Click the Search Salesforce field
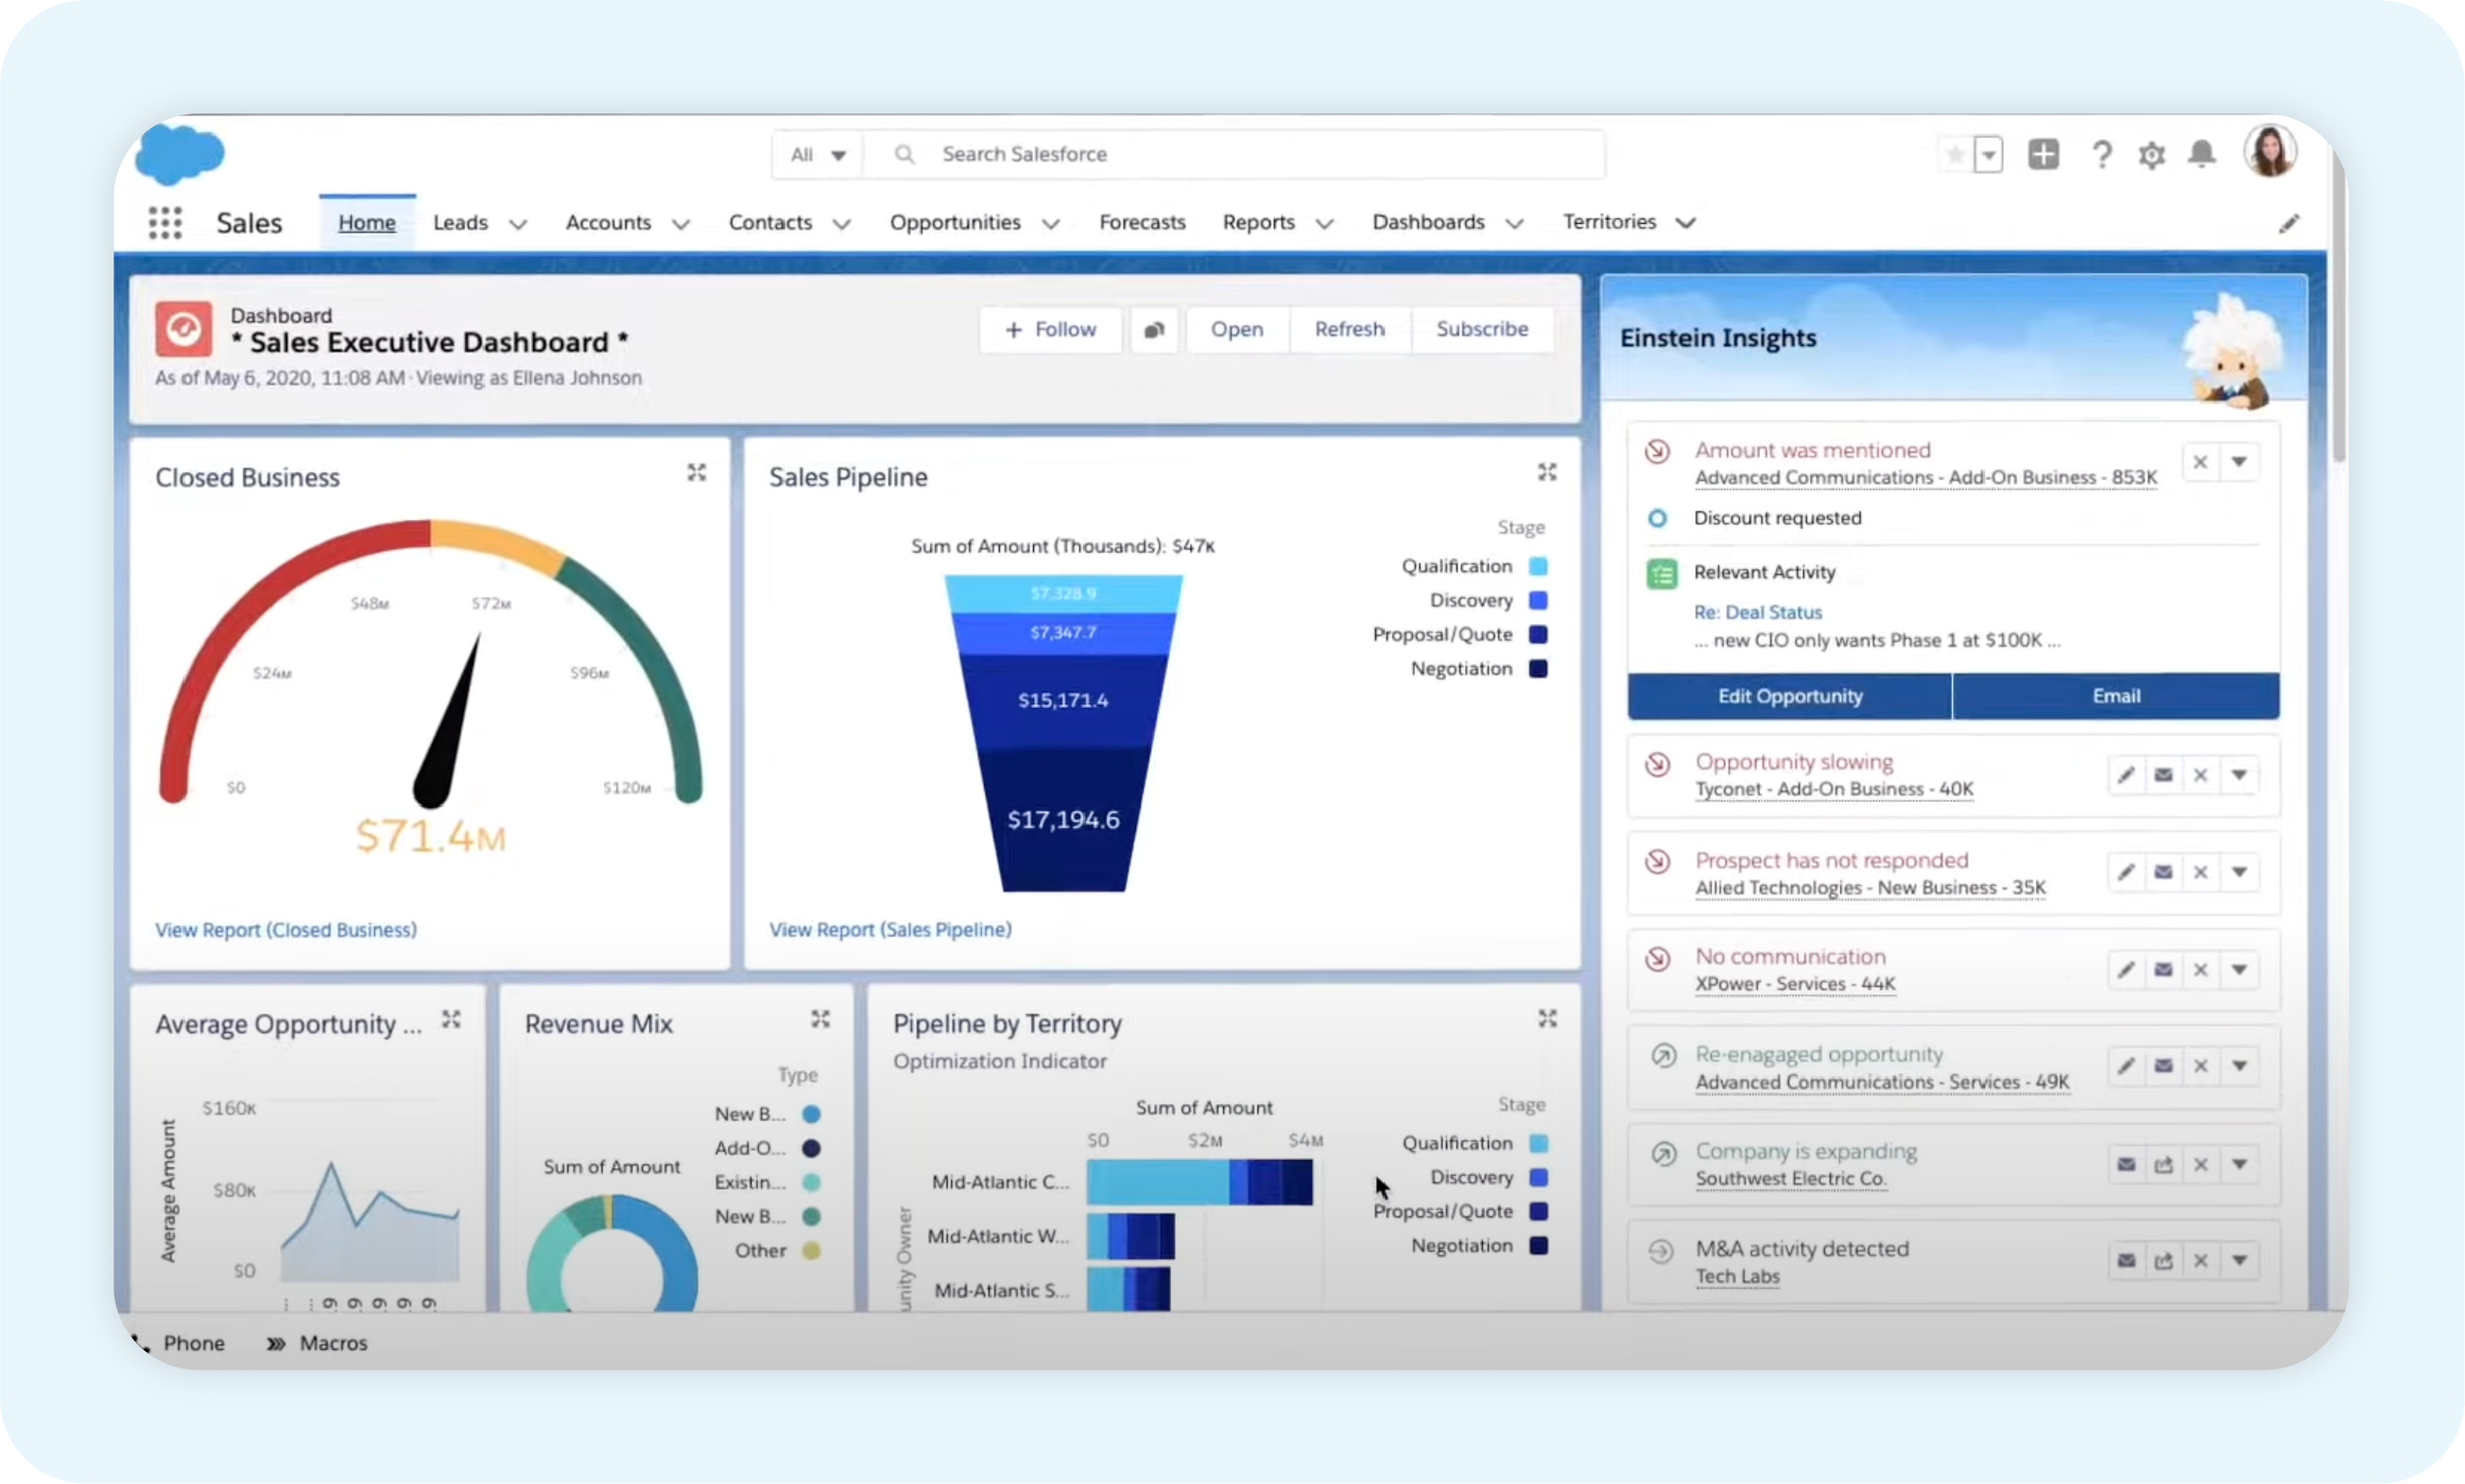Image resolution: width=2465 pixels, height=1484 pixels. point(1235,155)
